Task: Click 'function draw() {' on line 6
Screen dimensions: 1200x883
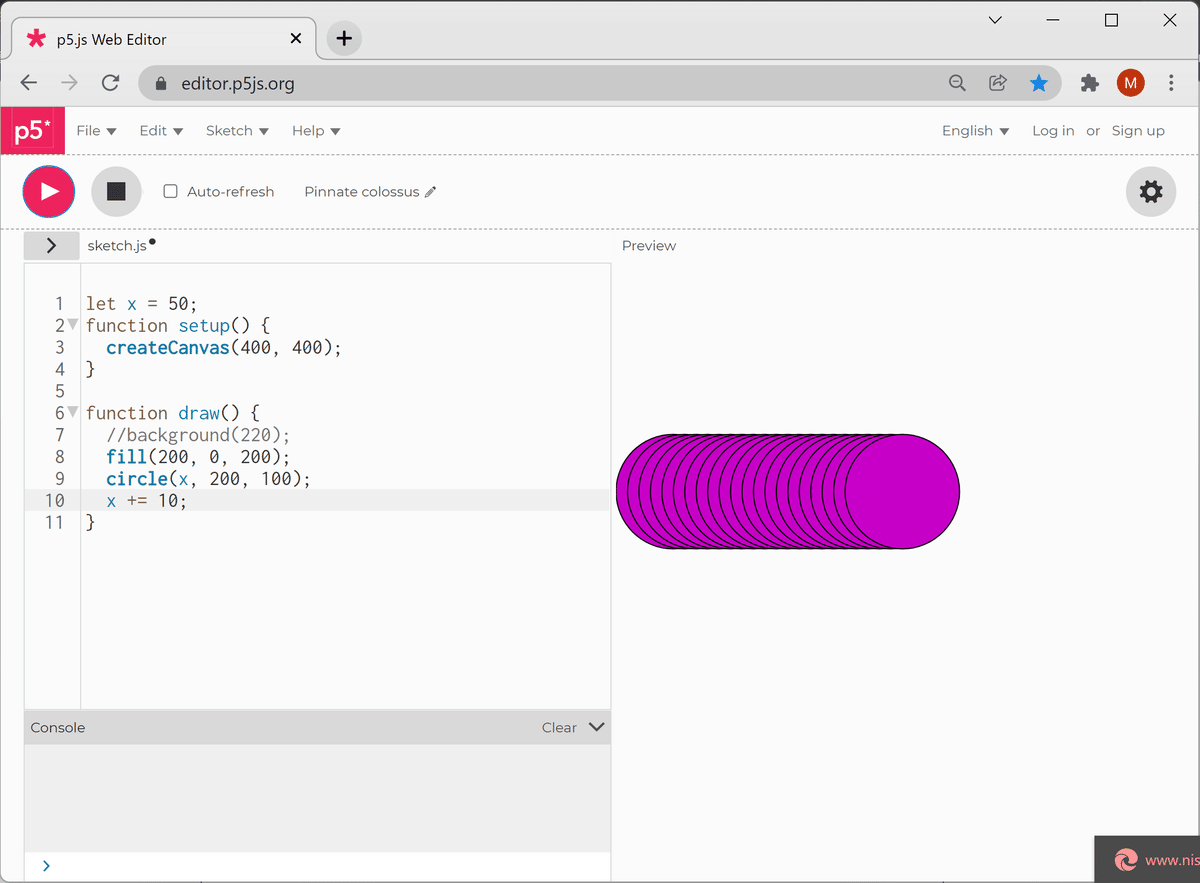Action: (x=173, y=413)
